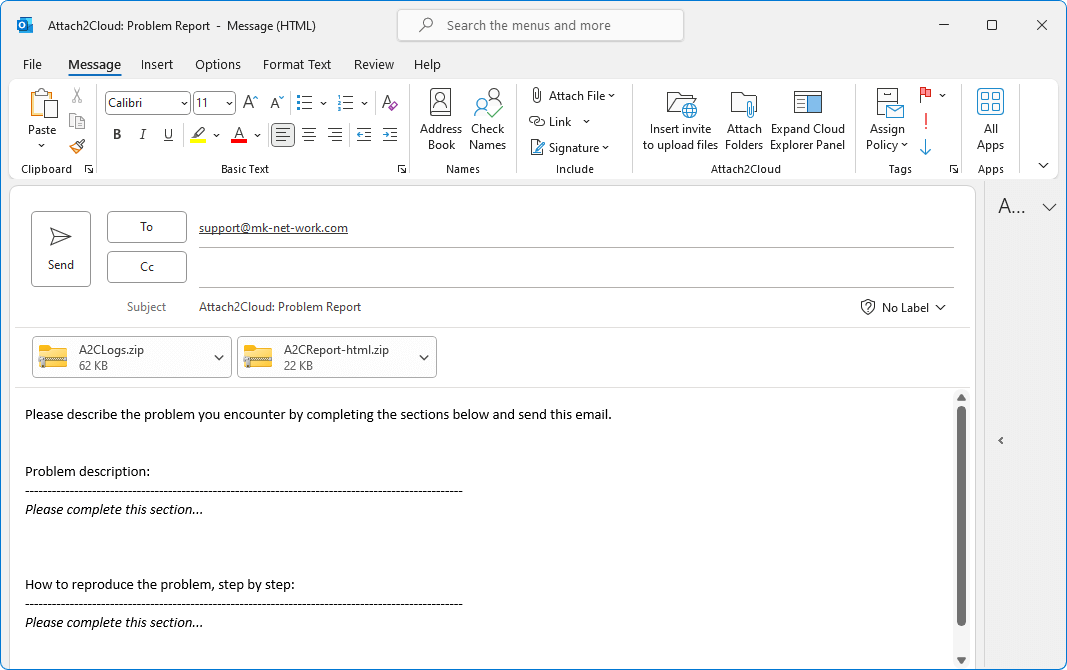Click the Cut scissors icon
Image resolution: width=1067 pixels, height=670 pixels.
[x=77, y=96]
